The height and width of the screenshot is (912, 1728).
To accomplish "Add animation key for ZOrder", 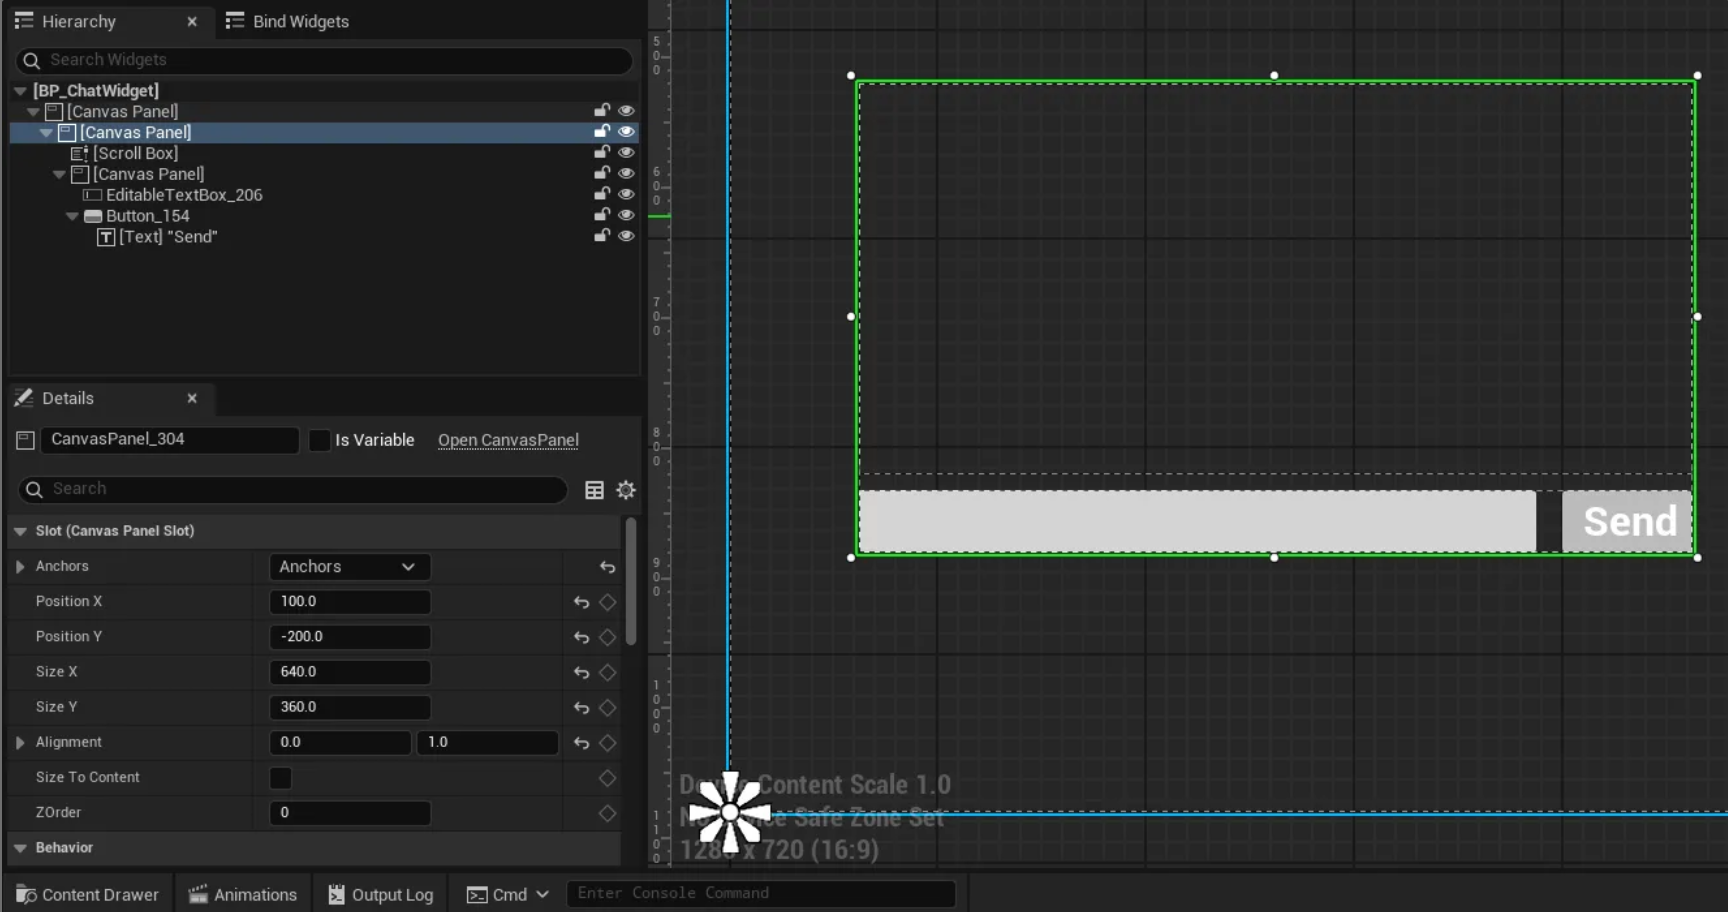I will pos(607,813).
